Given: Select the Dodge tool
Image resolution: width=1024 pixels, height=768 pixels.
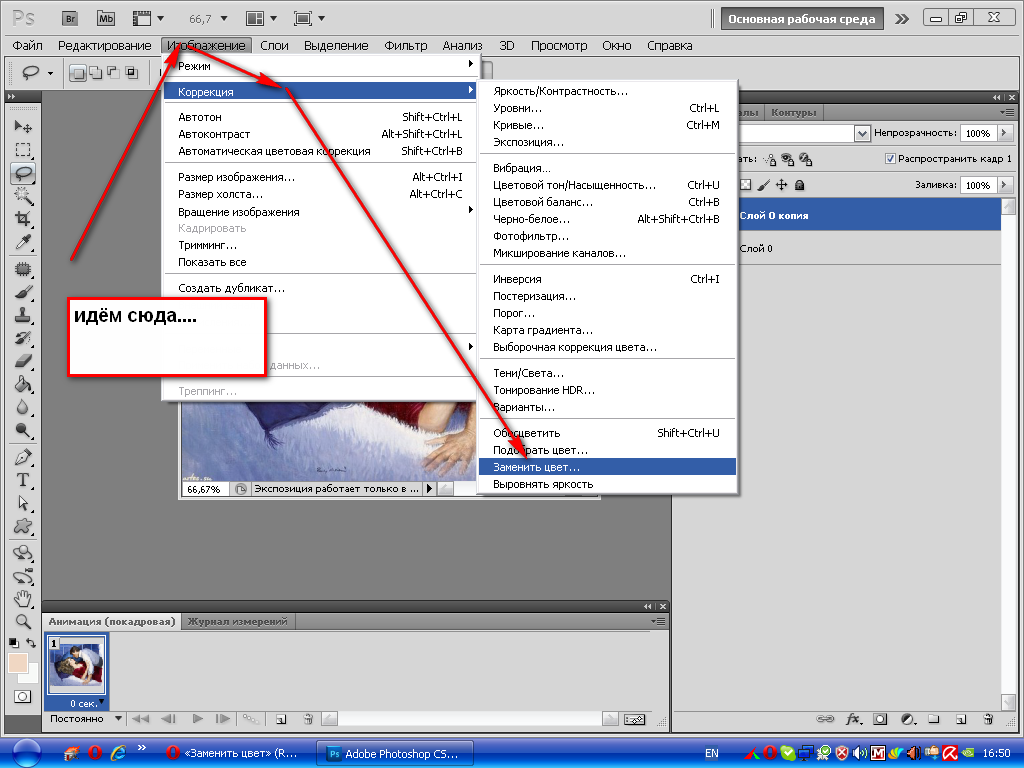Looking at the screenshot, I should point(24,430).
